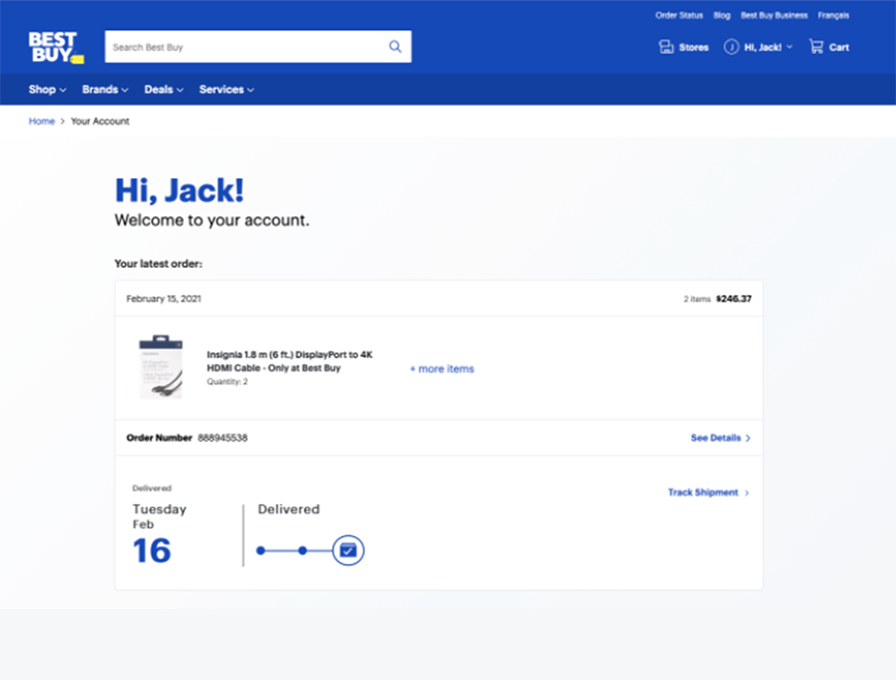Click the Quantity: 2 label
This screenshot has width=896, height=680.
pos(227,382)
